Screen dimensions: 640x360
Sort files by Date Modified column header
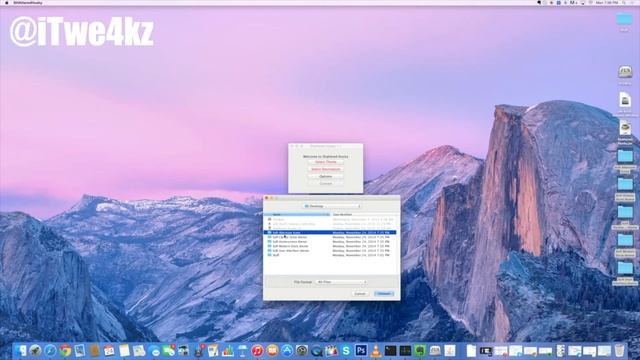click(364, 214)
